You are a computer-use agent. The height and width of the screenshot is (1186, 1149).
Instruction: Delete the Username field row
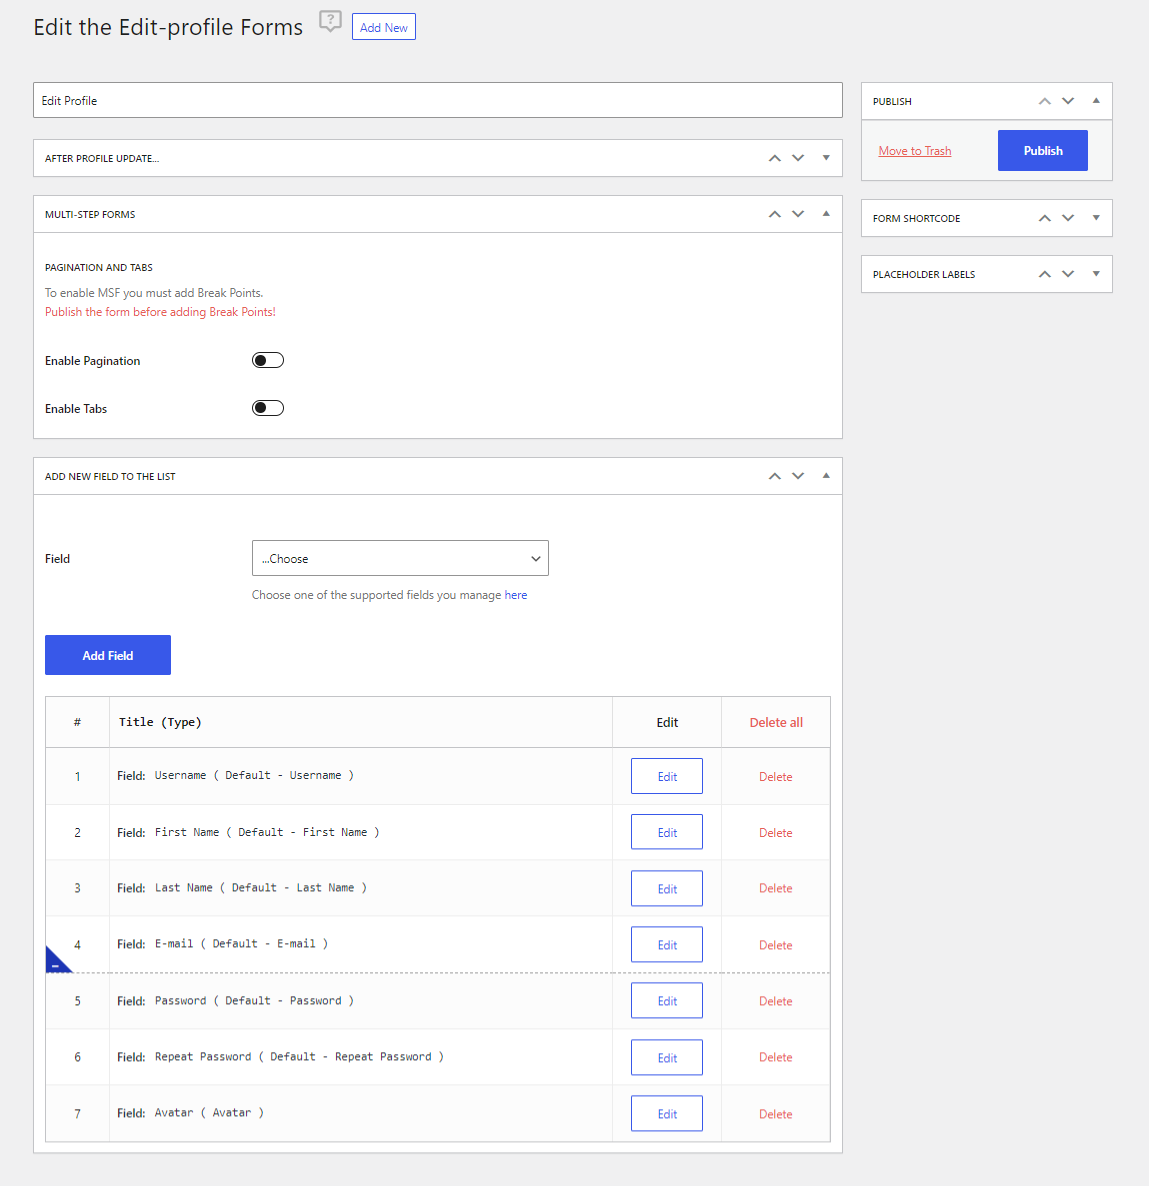(775, 777)
